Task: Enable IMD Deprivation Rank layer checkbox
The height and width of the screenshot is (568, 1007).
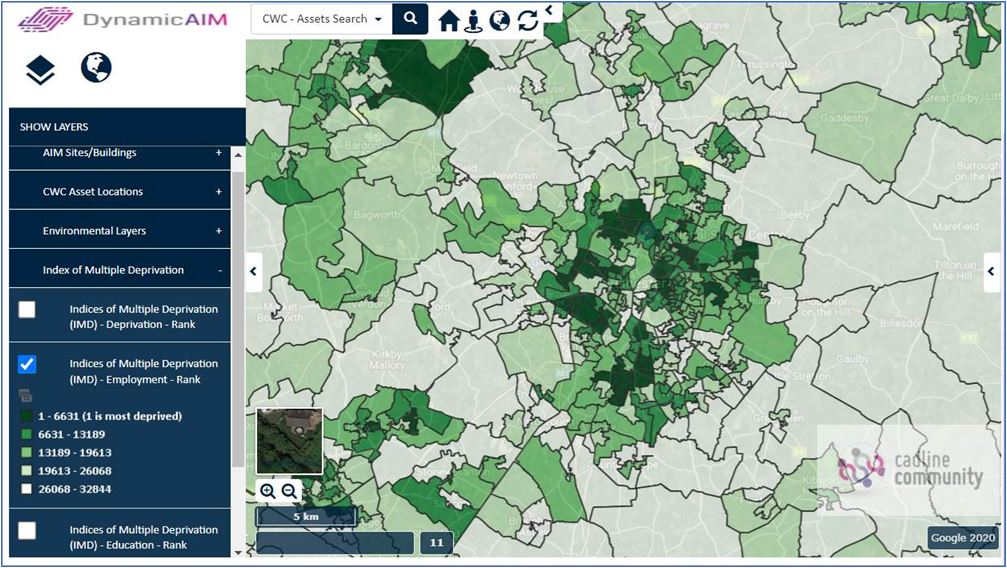Action: pyautogui.click(x=27, y=310)
